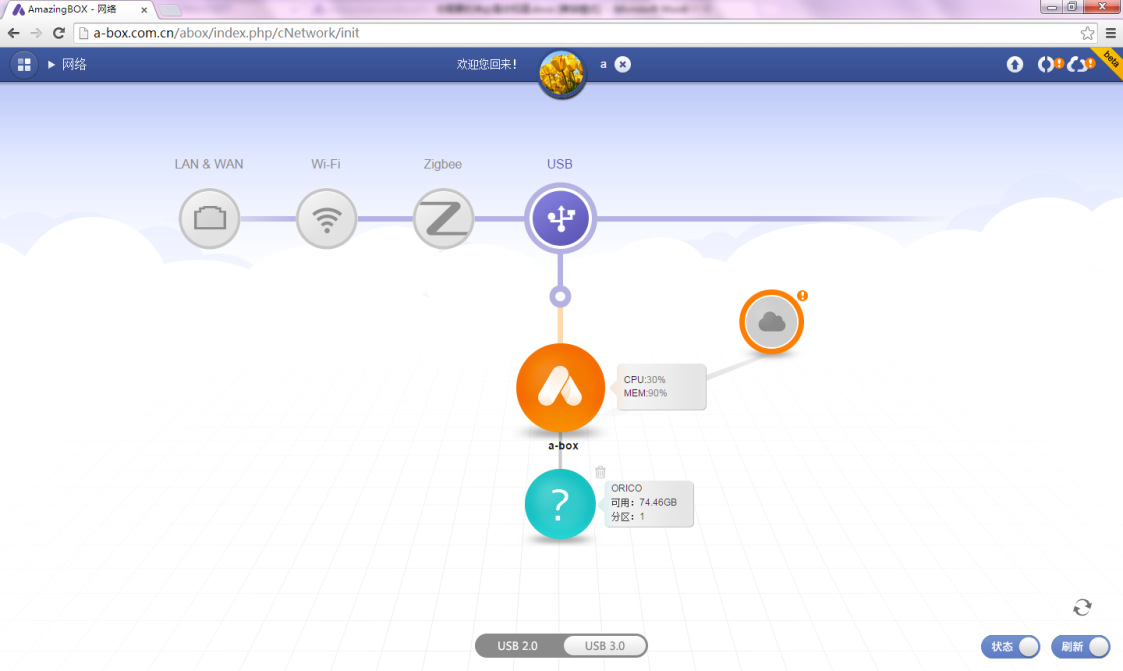Log out using the X next to username
Viewport: 1123px width, 671px height.
pyautogui.click(x=622, y=65)
